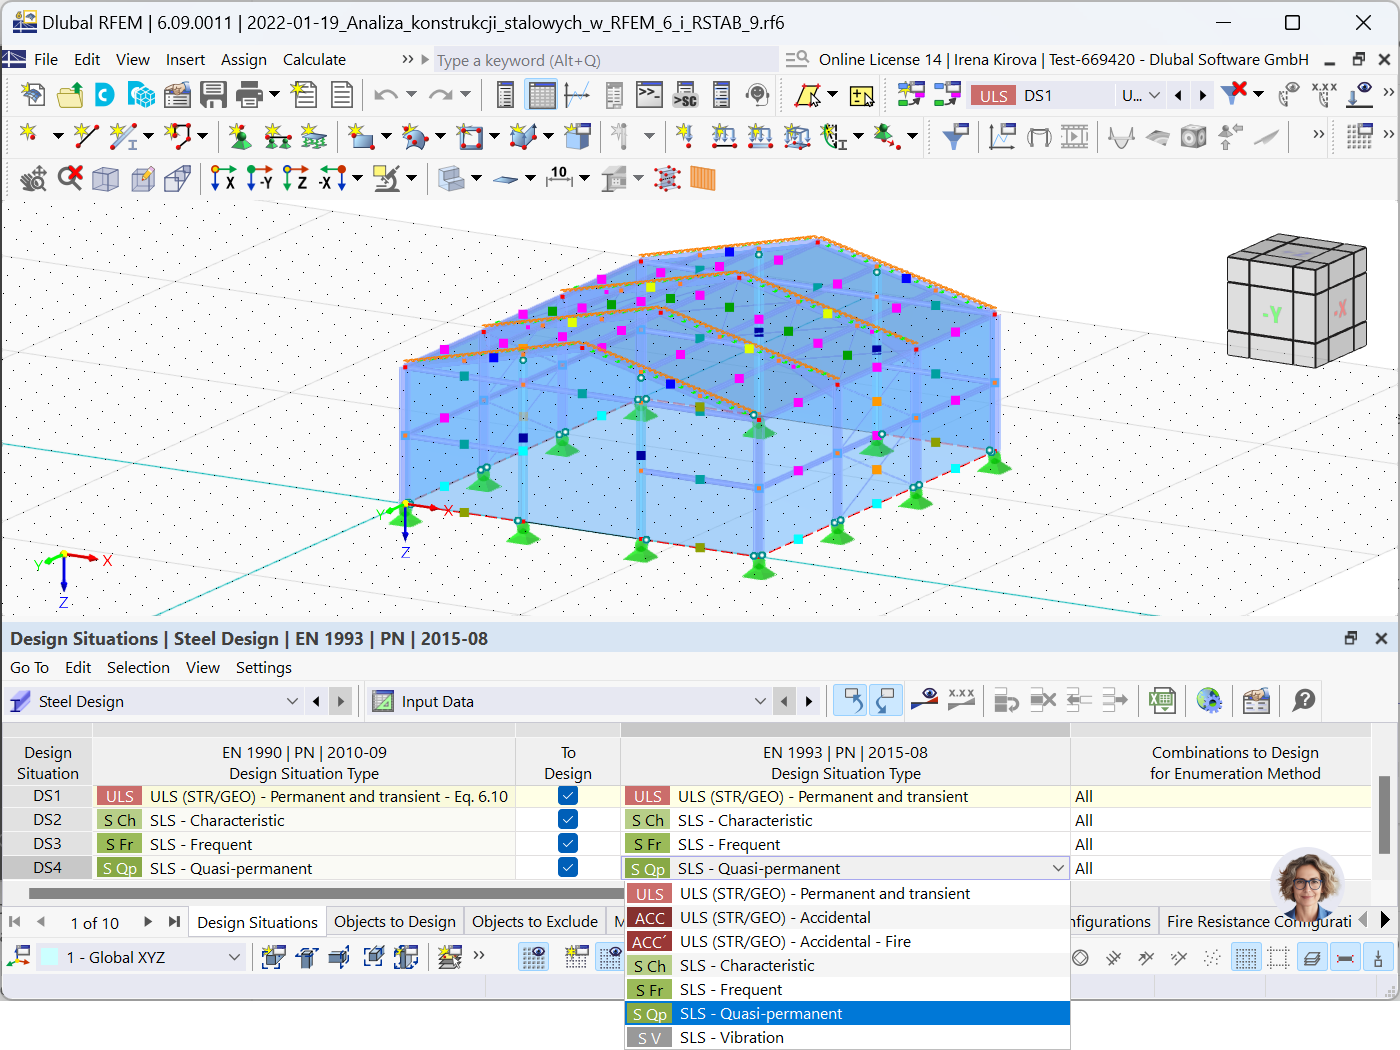
Task: Disable To Design checkbox for DS1
Action: pyautogui.click(x=568, y=795)
